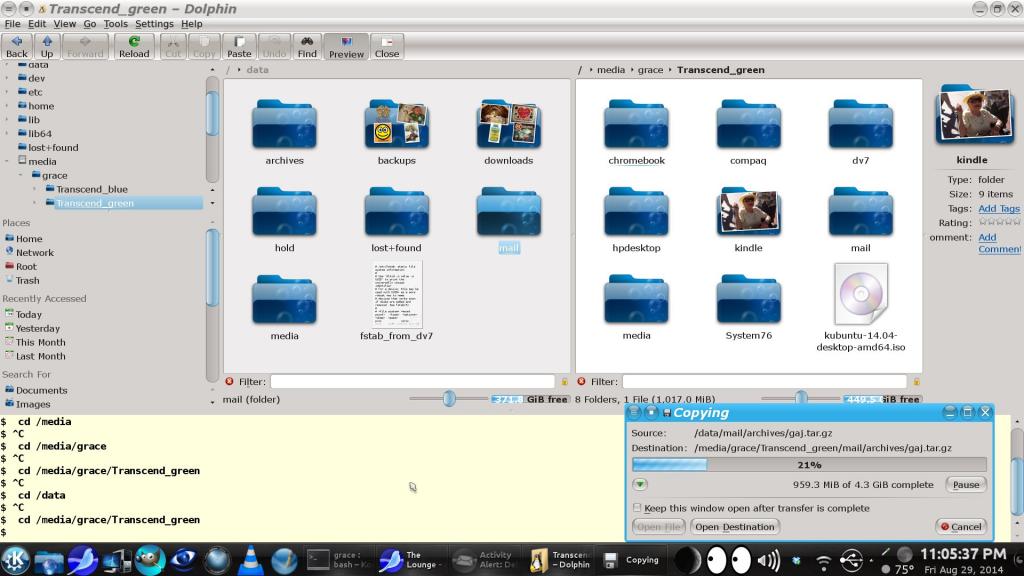The width and height of the screenshot is (1024, 576).
Task: Pause the file copy transfer
Action: click(x=965, y=484)
